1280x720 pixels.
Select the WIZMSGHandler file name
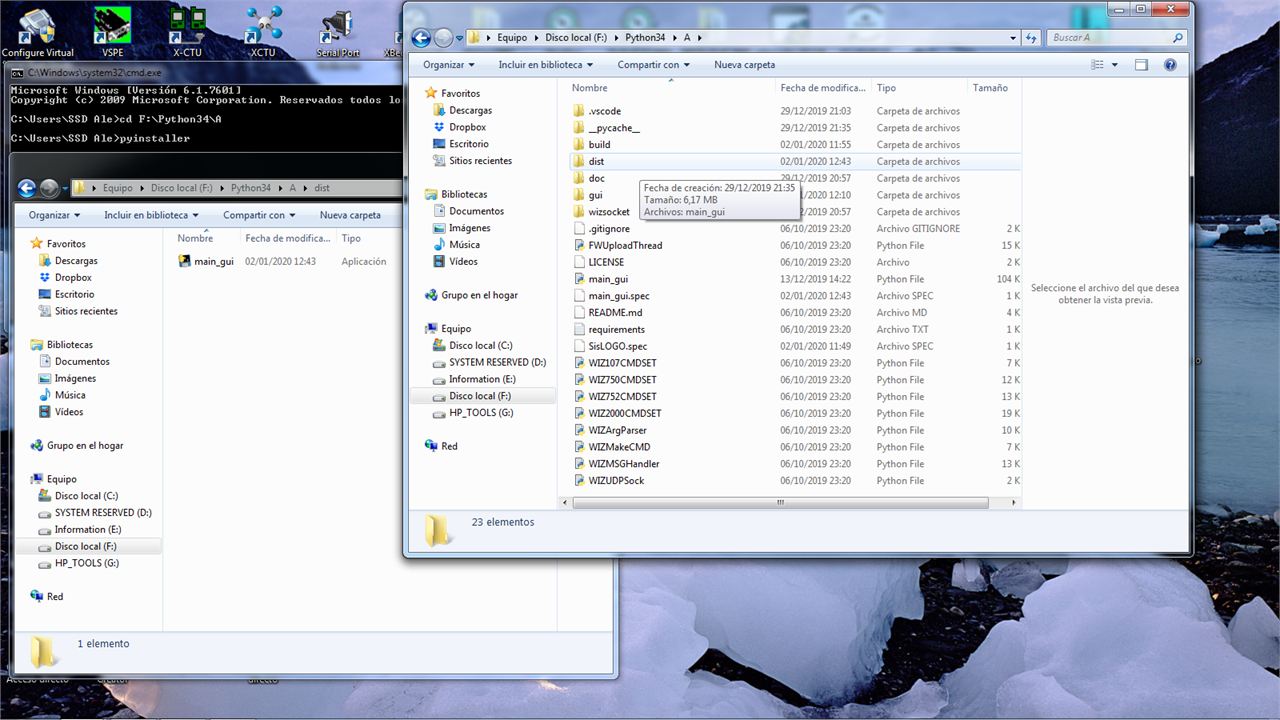point(624,464)
